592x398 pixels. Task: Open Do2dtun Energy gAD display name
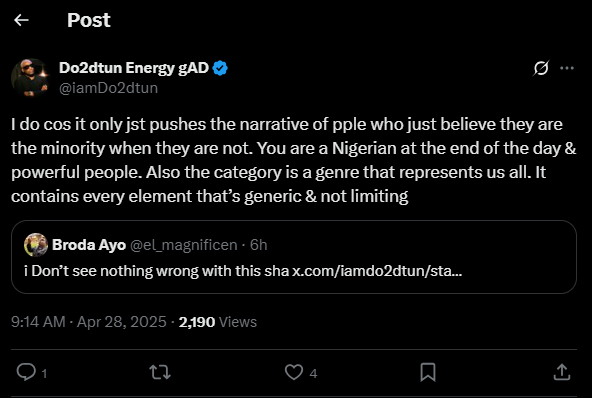[x=134, y=68]
